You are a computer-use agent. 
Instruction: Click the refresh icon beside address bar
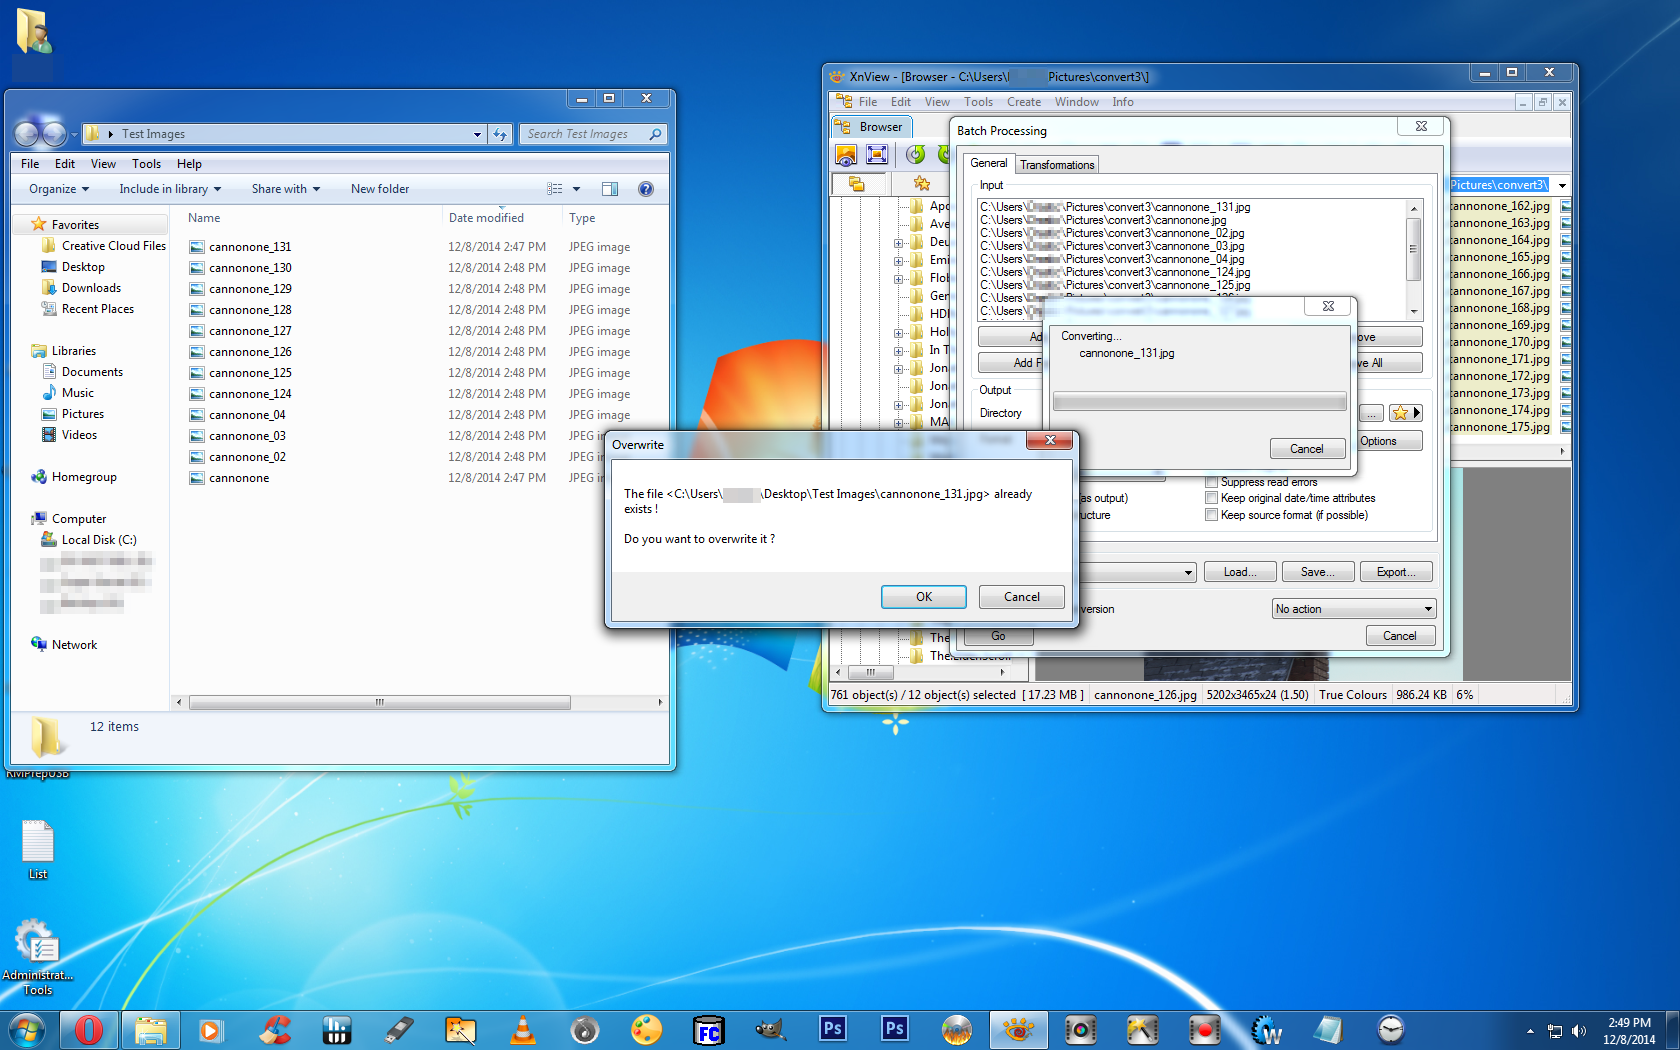(x=500, y=134)
